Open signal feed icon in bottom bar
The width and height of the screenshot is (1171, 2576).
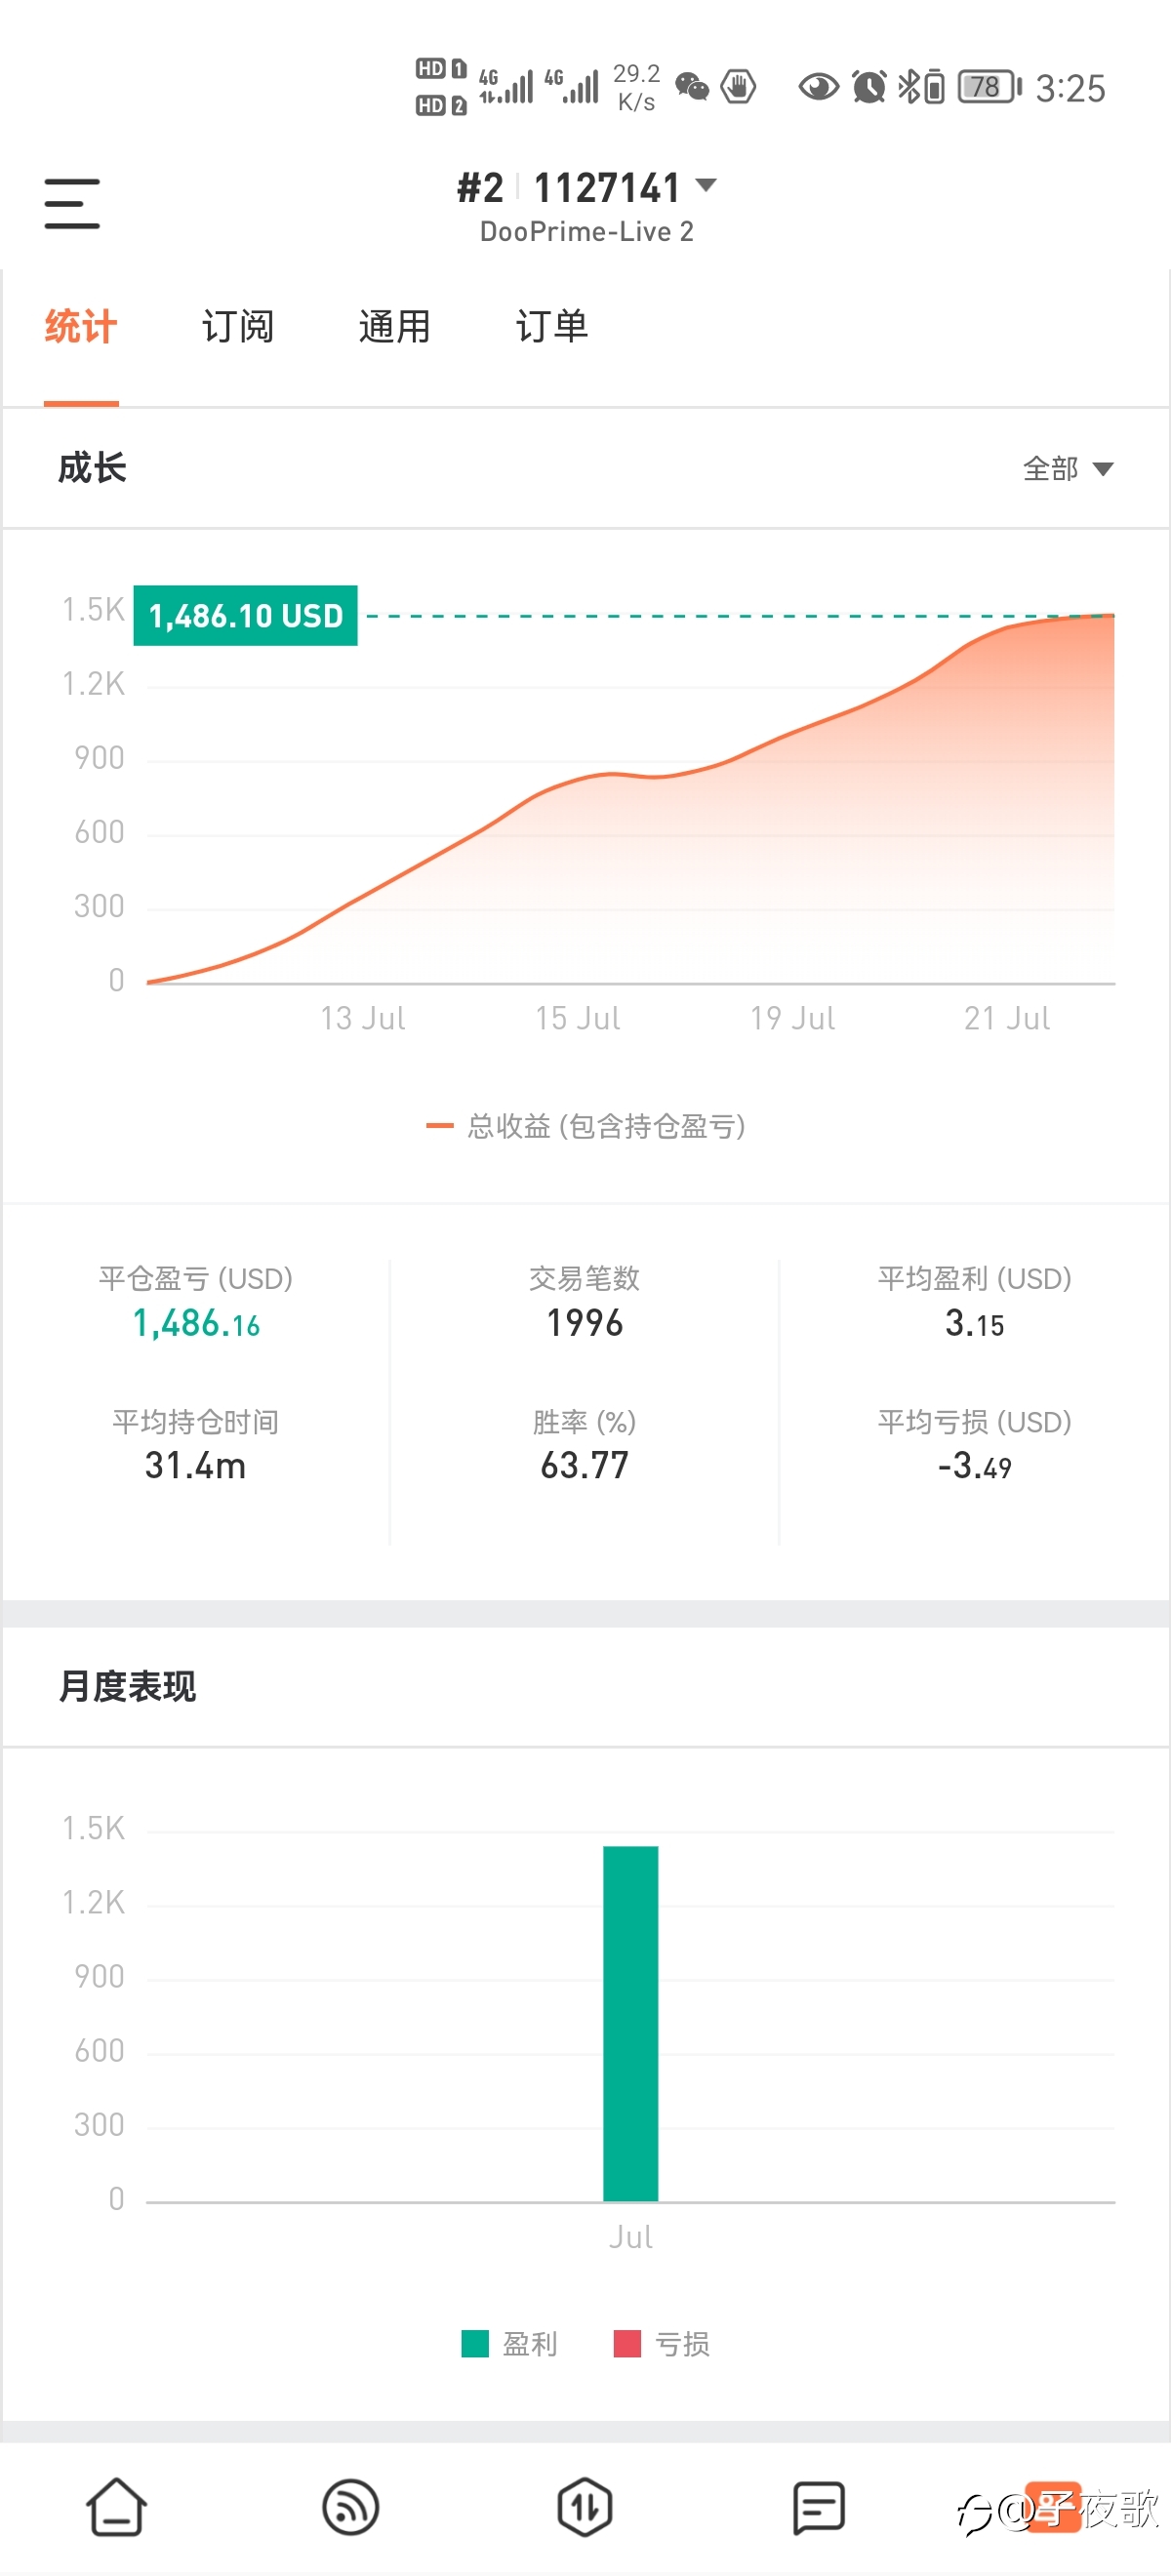point(350,2507)
